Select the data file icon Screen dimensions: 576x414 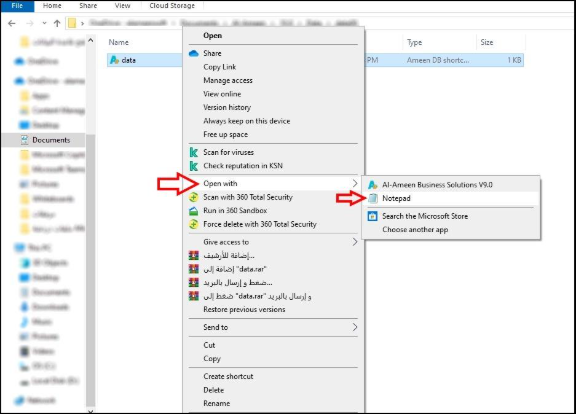(115, 60)
